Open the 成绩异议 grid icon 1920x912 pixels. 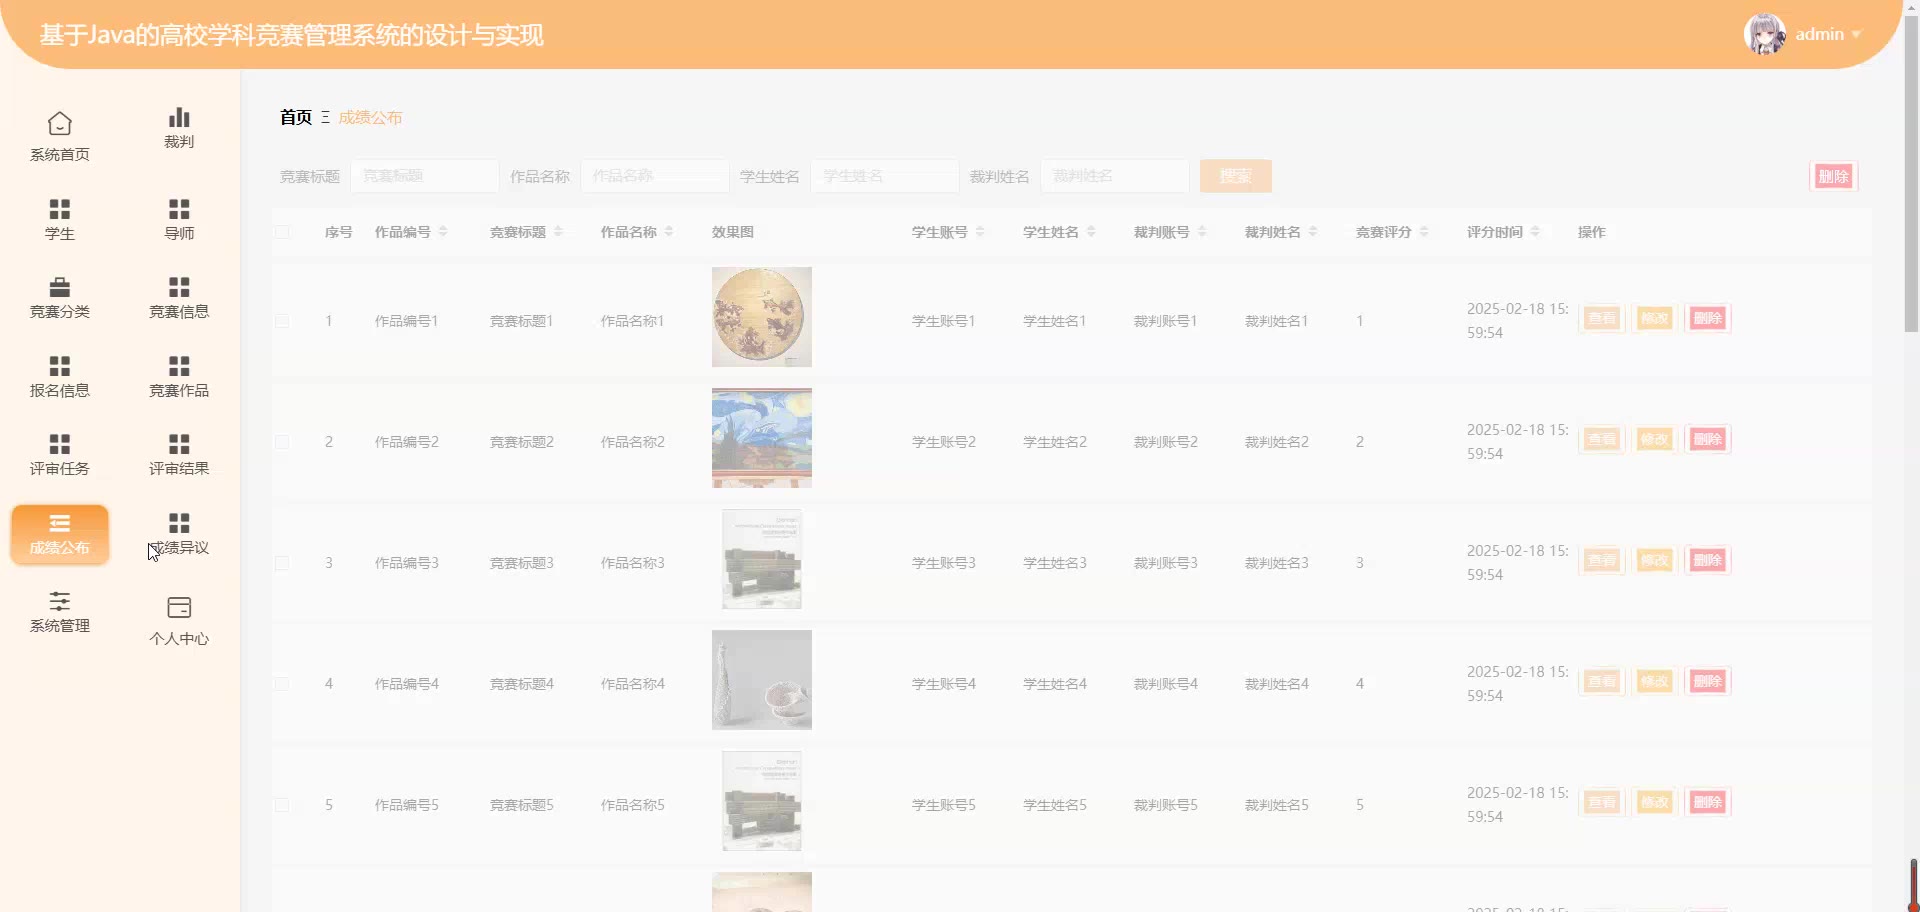click(x=179, y=523)
